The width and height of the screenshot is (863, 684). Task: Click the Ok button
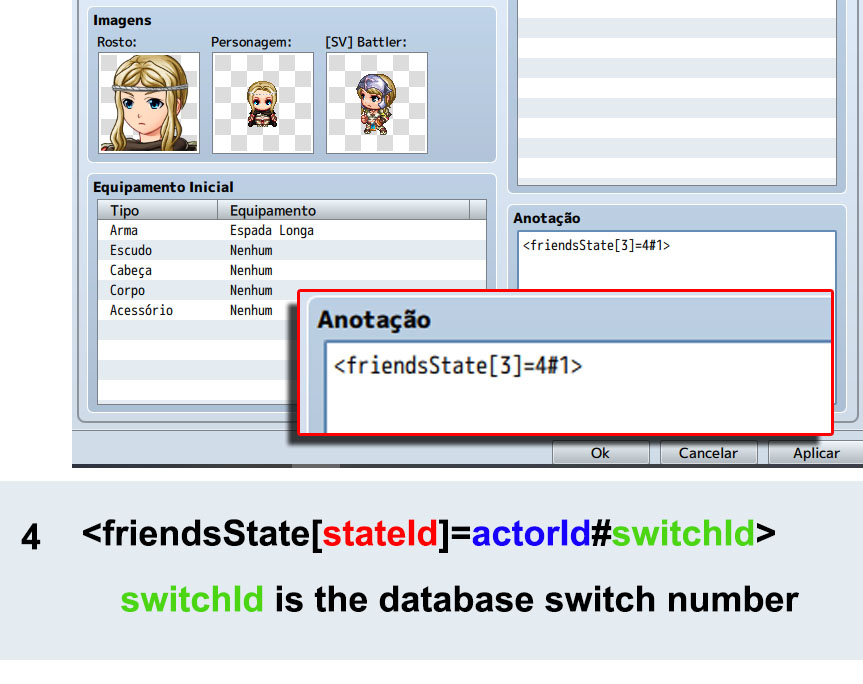(x=600, y=453)
